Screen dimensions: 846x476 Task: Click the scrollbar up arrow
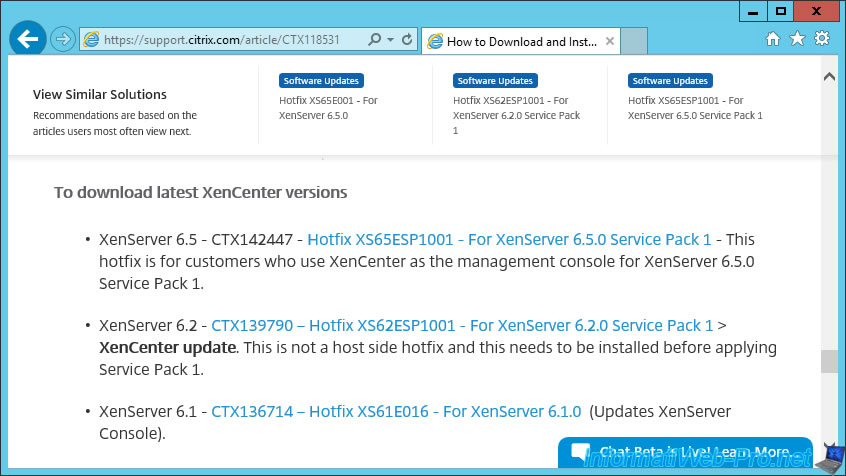click(x=829, y=77)
